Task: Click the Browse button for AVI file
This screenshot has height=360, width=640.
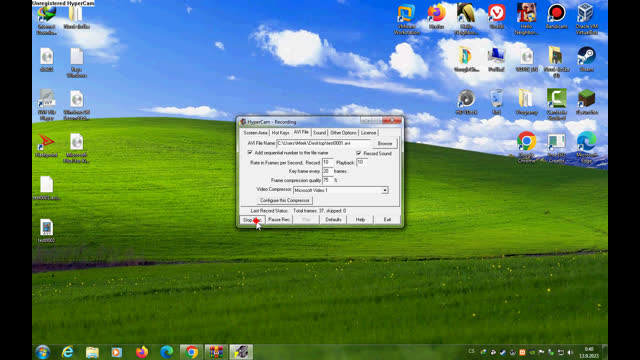Action: [384, 143]
